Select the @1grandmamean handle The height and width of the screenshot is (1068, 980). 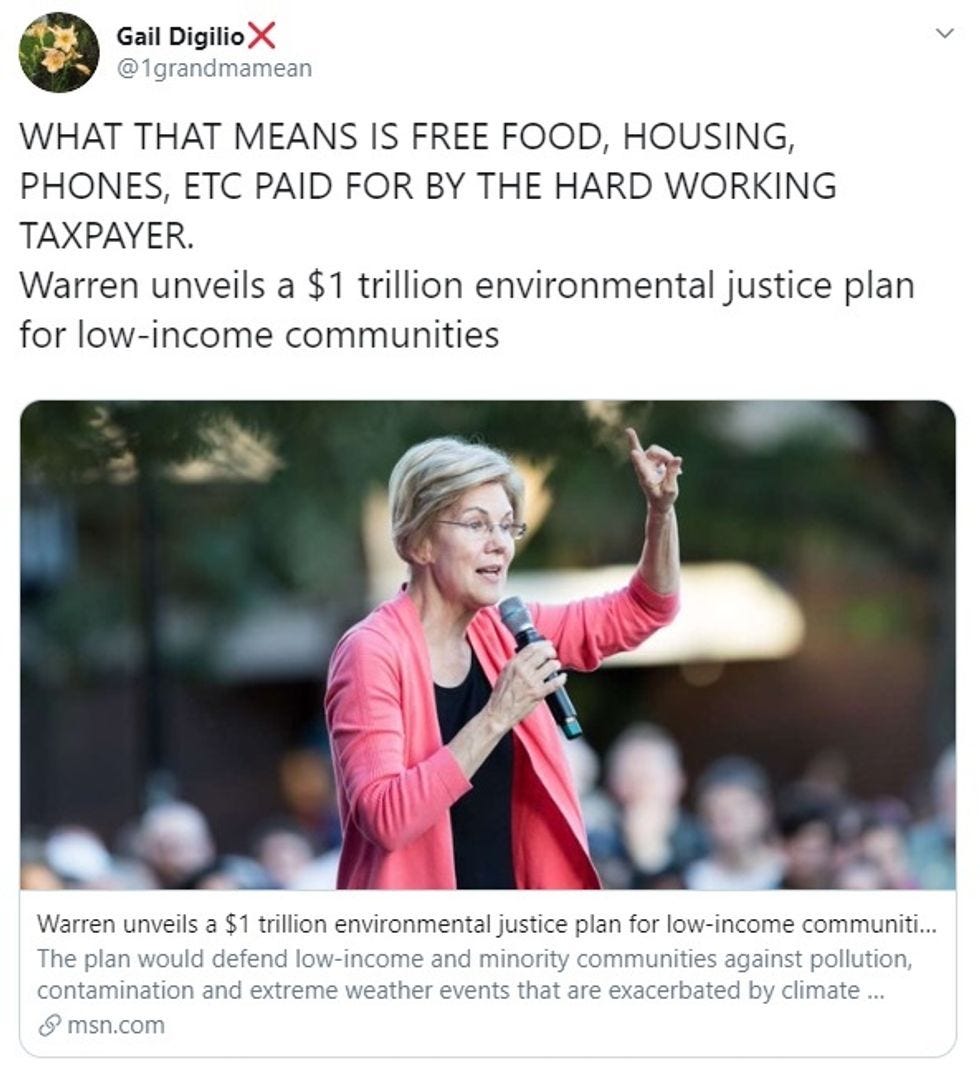[x=215, y=69]
